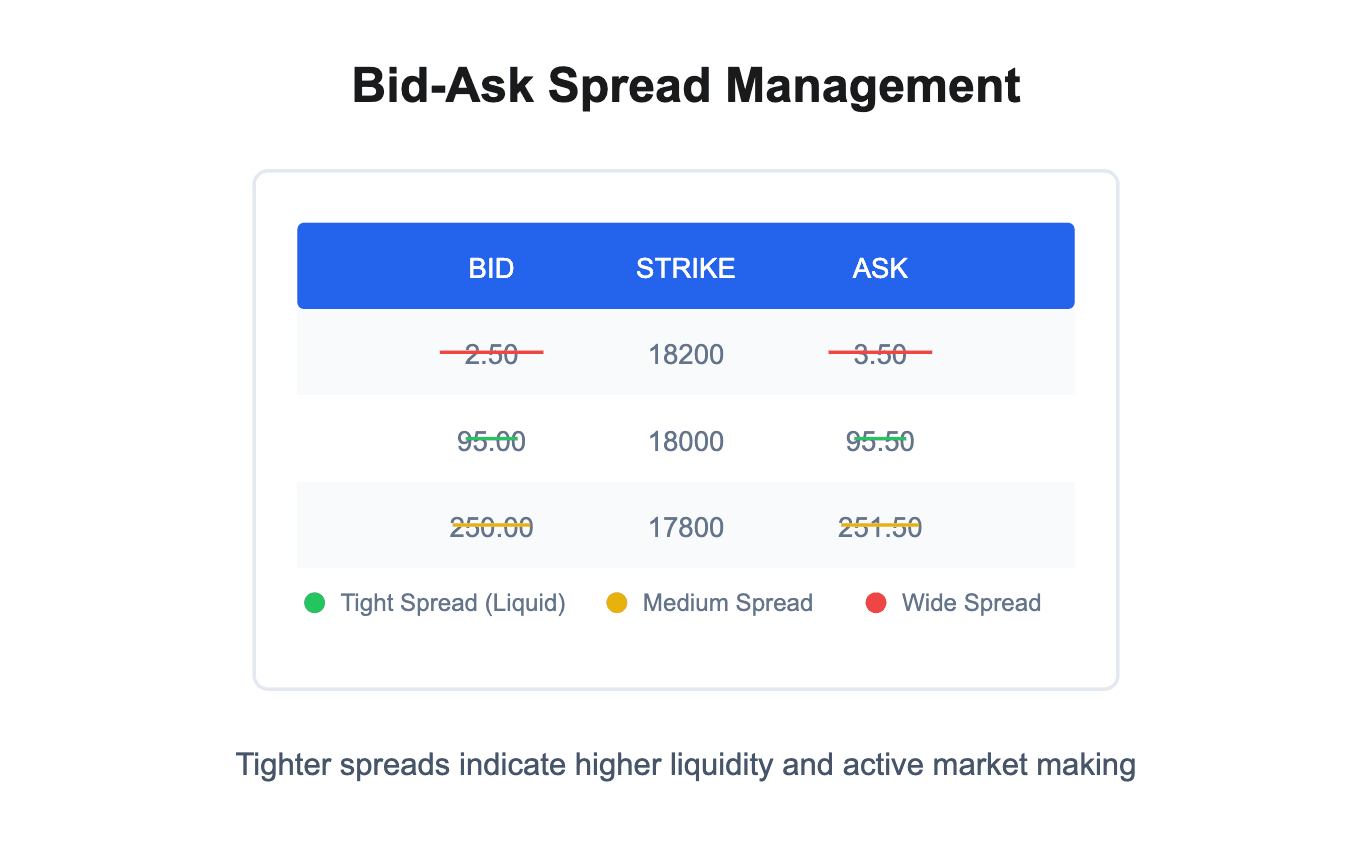Click the Tight Spread (Liquid) legend label
1372x860 pixels.
tap(453, 603)
